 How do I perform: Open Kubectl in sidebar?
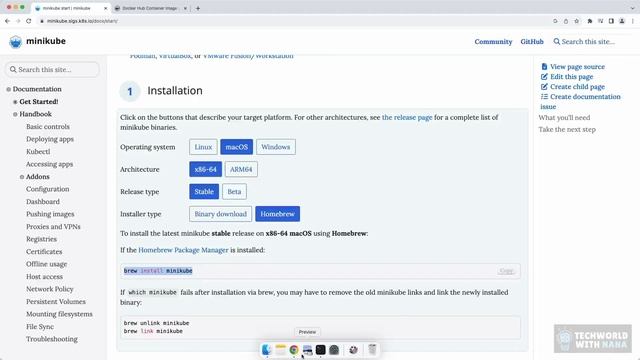click(x=38, y=151)
